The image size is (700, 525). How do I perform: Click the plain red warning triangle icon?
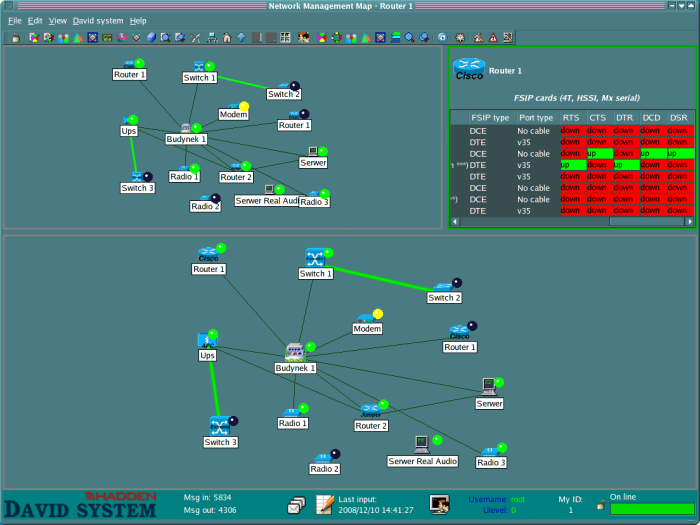(493, 38)
